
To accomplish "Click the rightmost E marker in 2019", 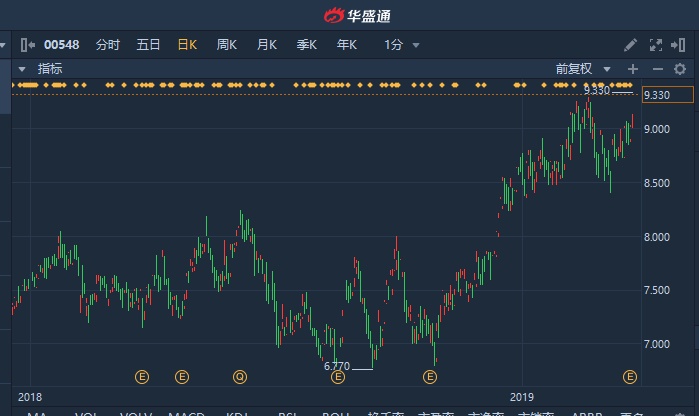I will point(630,377).
